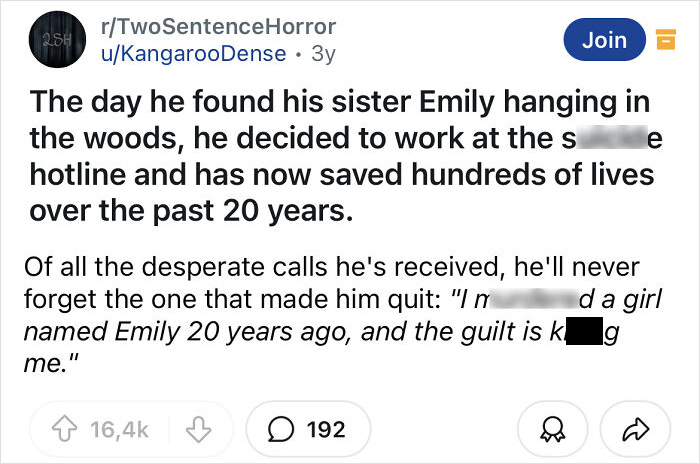Viewport: 700px width, 464px height.
Task: Upvote the post with the up arrow
Action: click(x=65, y=429)
